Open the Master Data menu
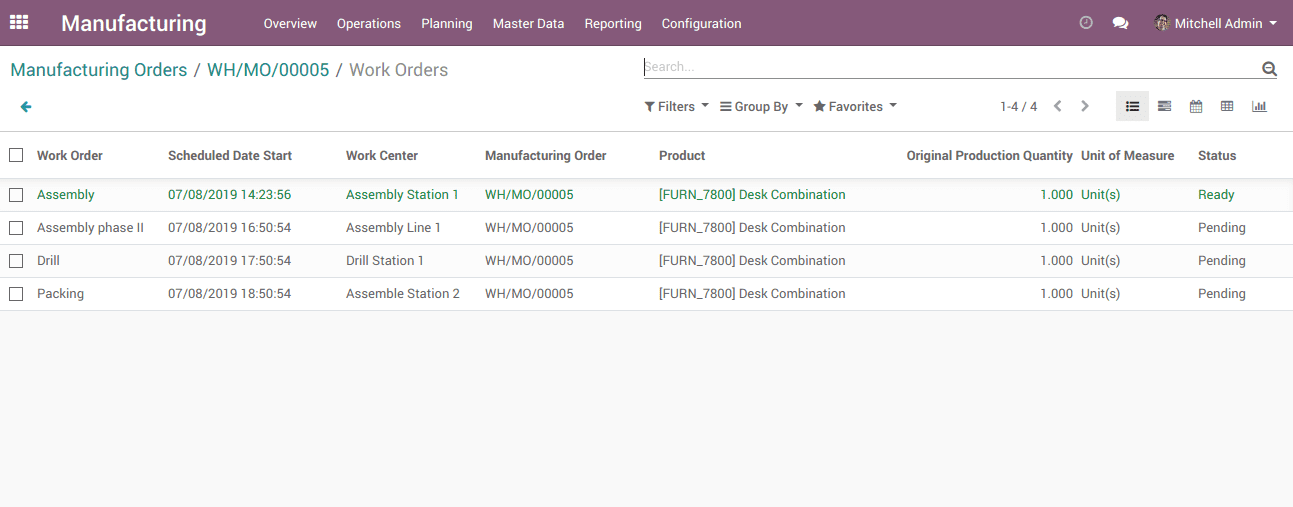The image size is (1293, 507). (x=528, y=23)
